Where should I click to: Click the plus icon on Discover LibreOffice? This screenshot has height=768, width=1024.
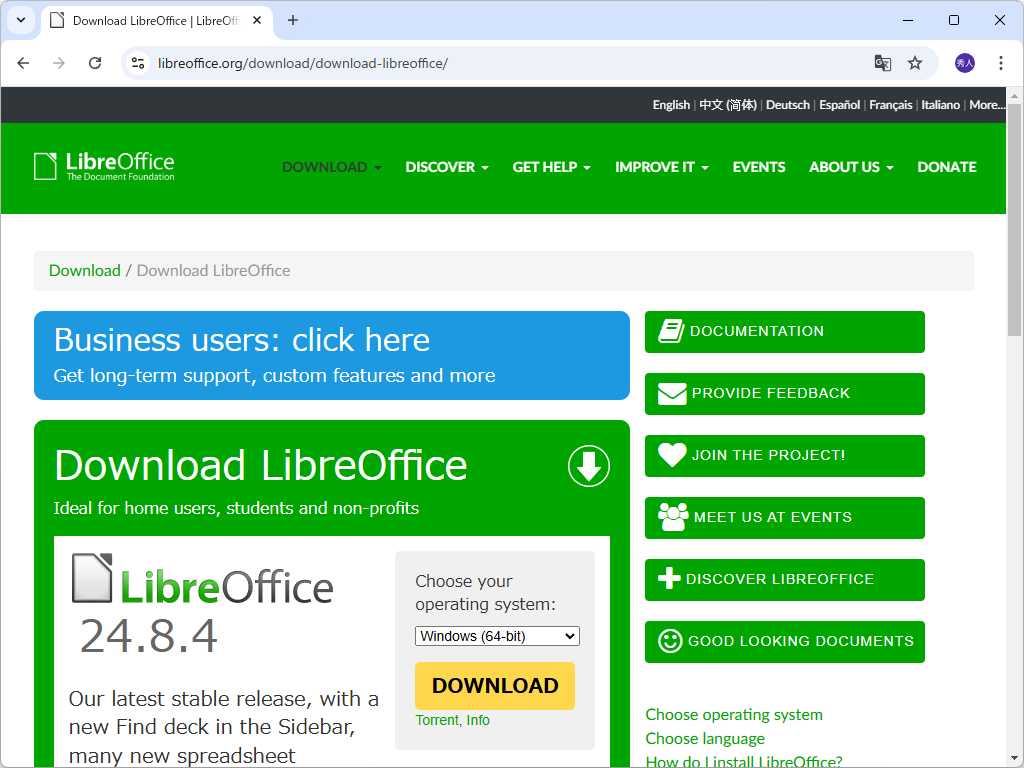point(671,579)
